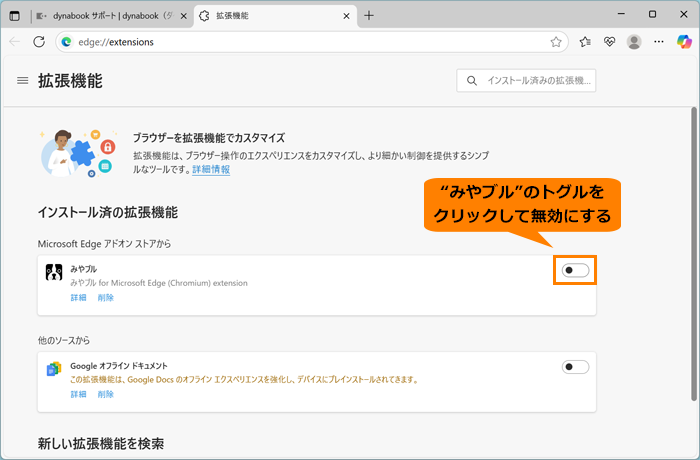Click the Google オフライン ドキュメント name text
This screenshot has width=700, height=460.
click(119, 366)
